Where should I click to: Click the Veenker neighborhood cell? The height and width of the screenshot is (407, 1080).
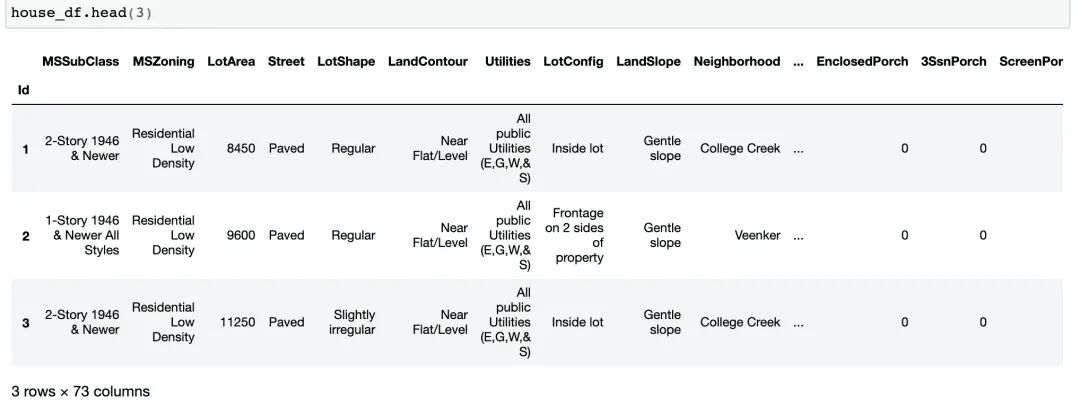(x=757, y=235)
